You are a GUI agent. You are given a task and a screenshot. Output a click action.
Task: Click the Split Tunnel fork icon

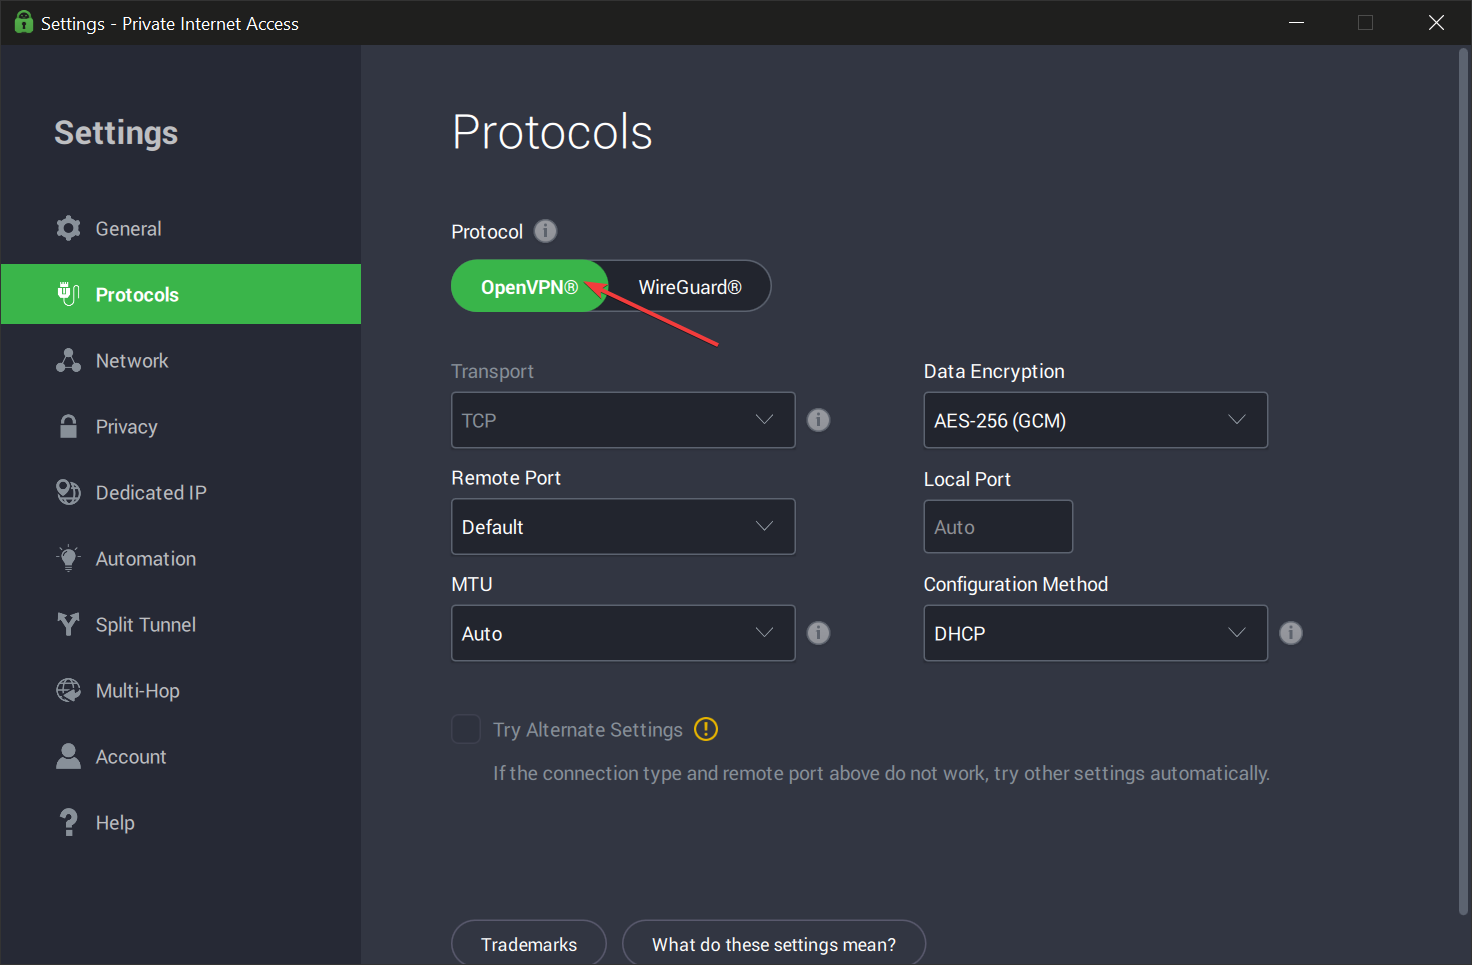point(68,624)
